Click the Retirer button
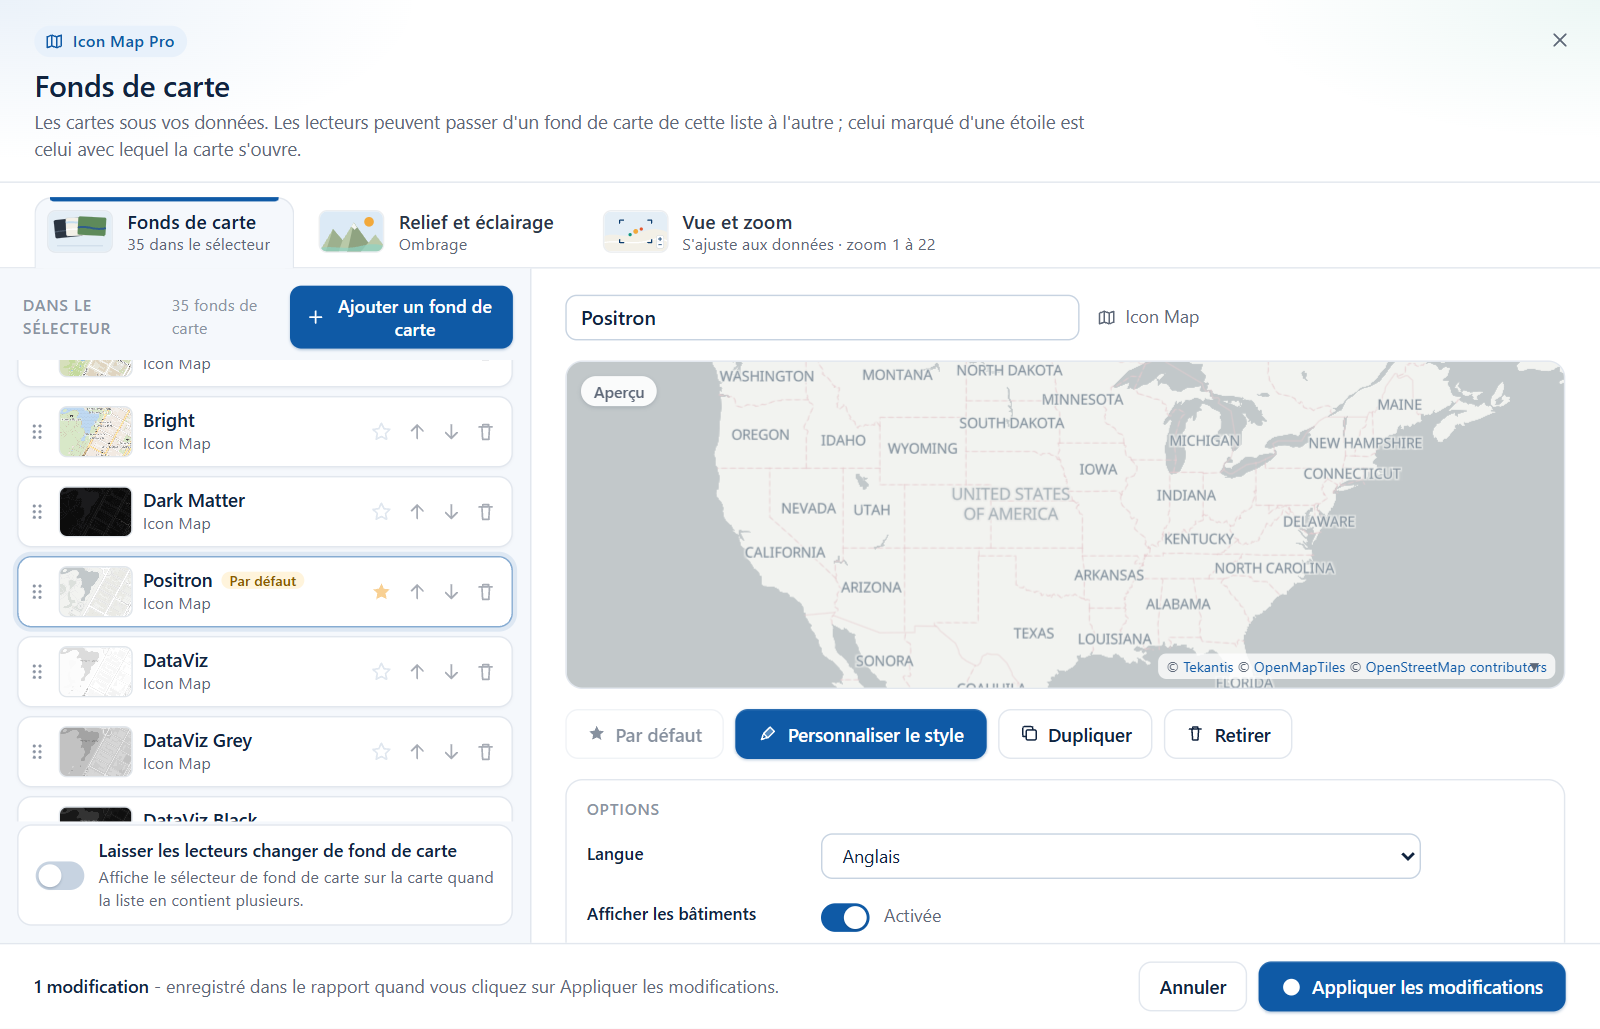The image size is (1600, 1029). (1228, 735)
